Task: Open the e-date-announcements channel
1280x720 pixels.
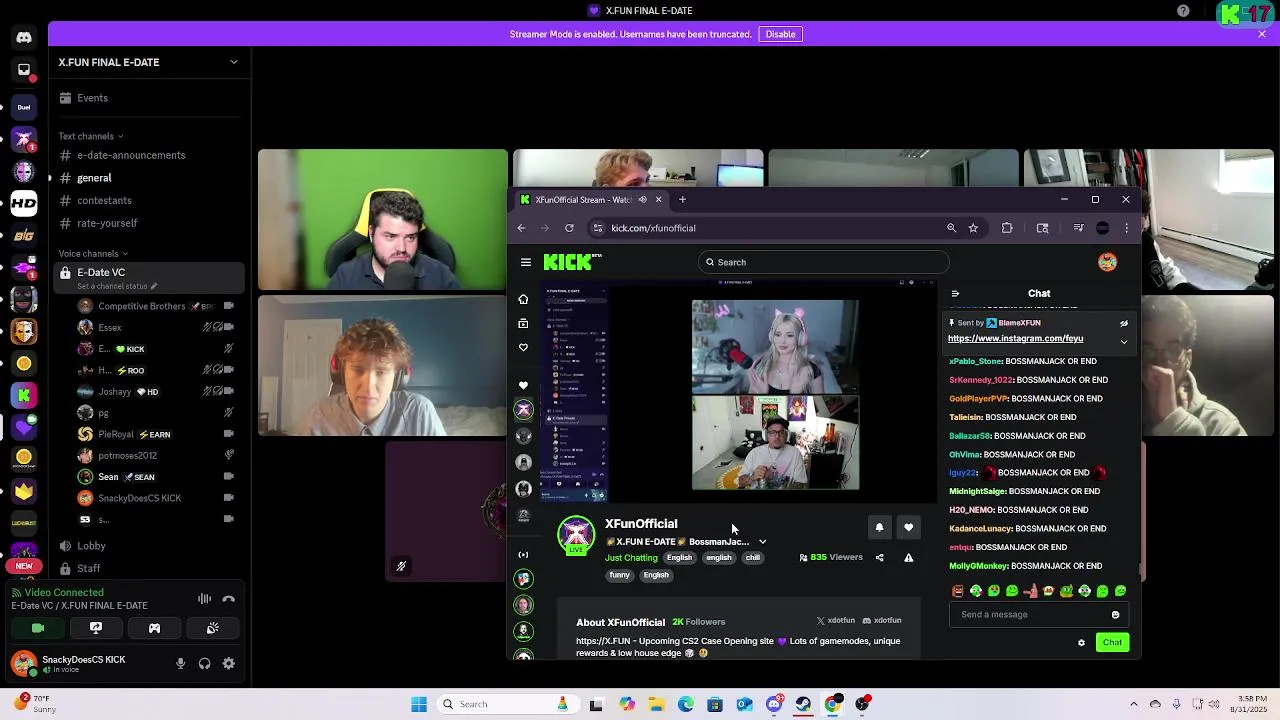Action: [148, 155]
